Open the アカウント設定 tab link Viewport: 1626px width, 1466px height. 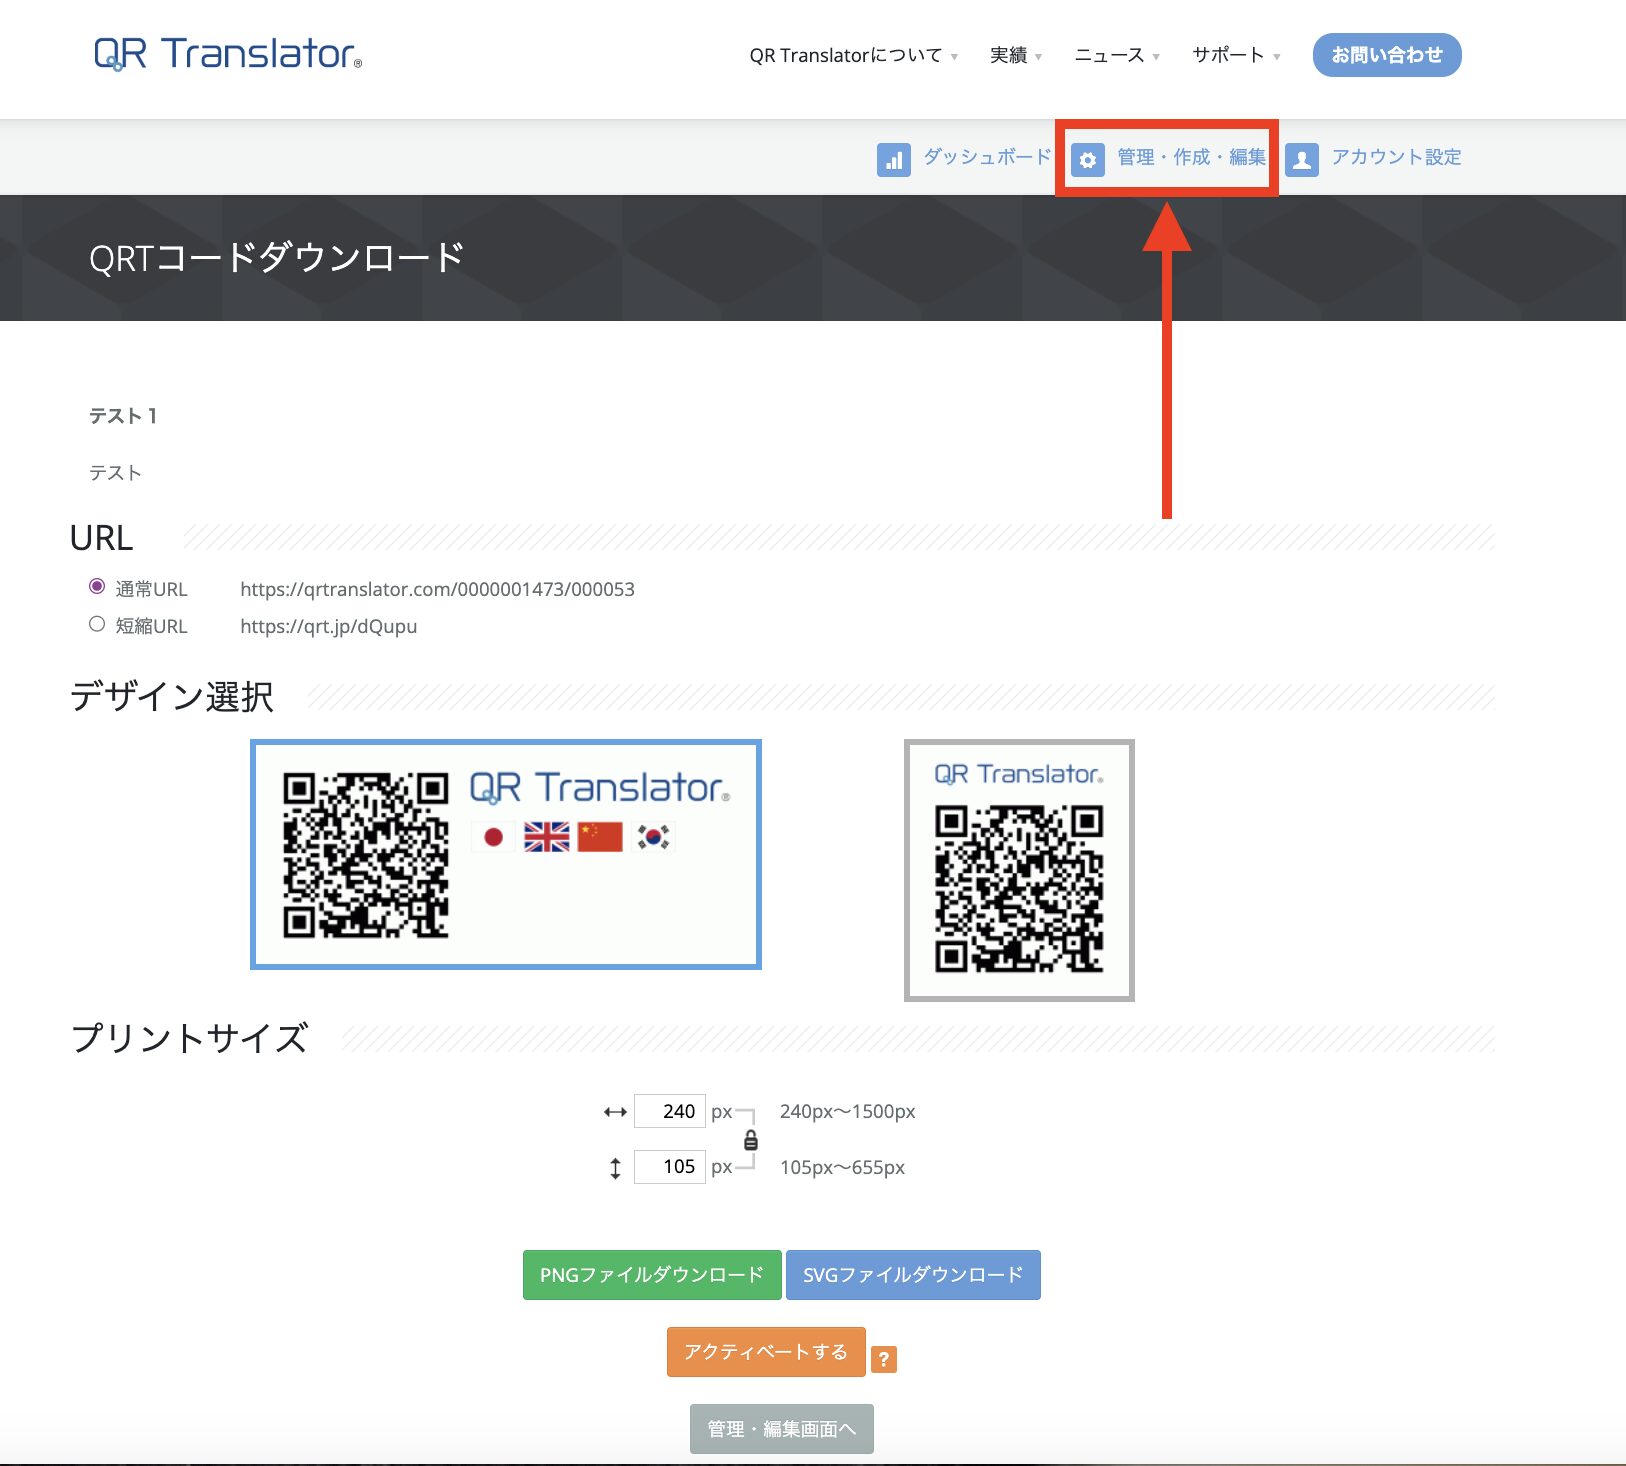[x=1396, y=157]
